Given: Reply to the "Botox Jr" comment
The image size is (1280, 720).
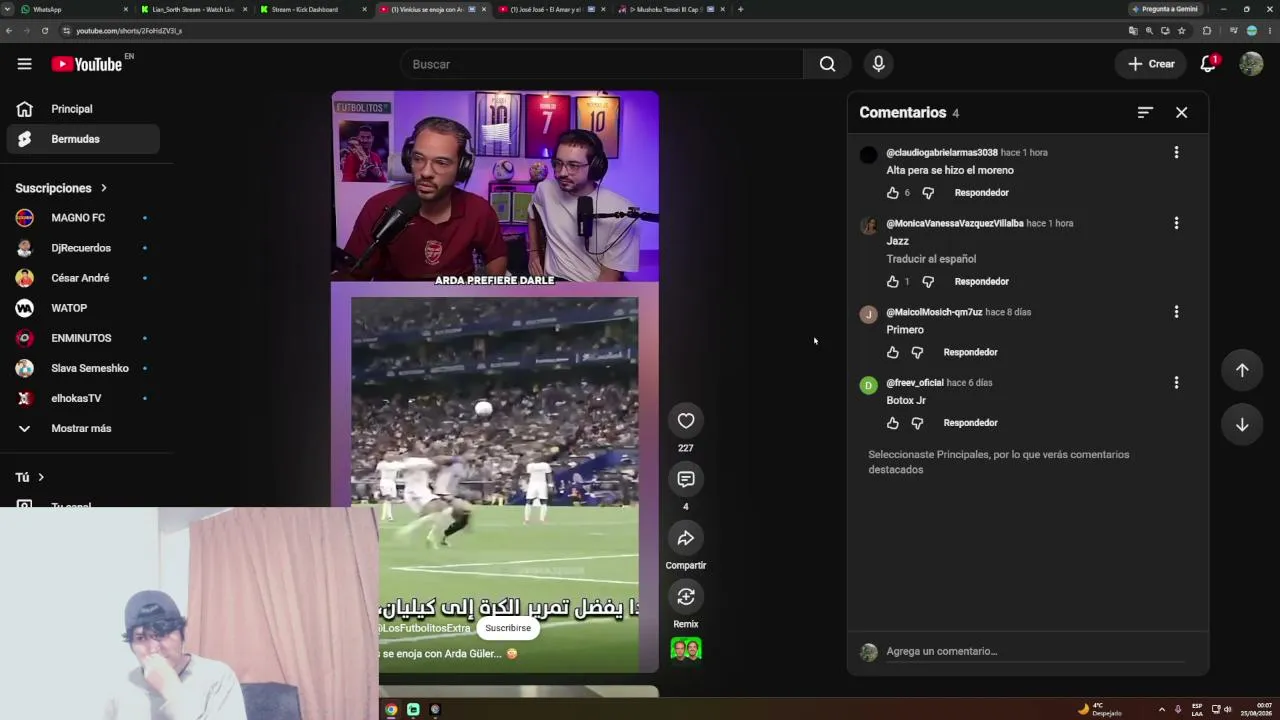Looking at the screenshot, I should (970, 423).
